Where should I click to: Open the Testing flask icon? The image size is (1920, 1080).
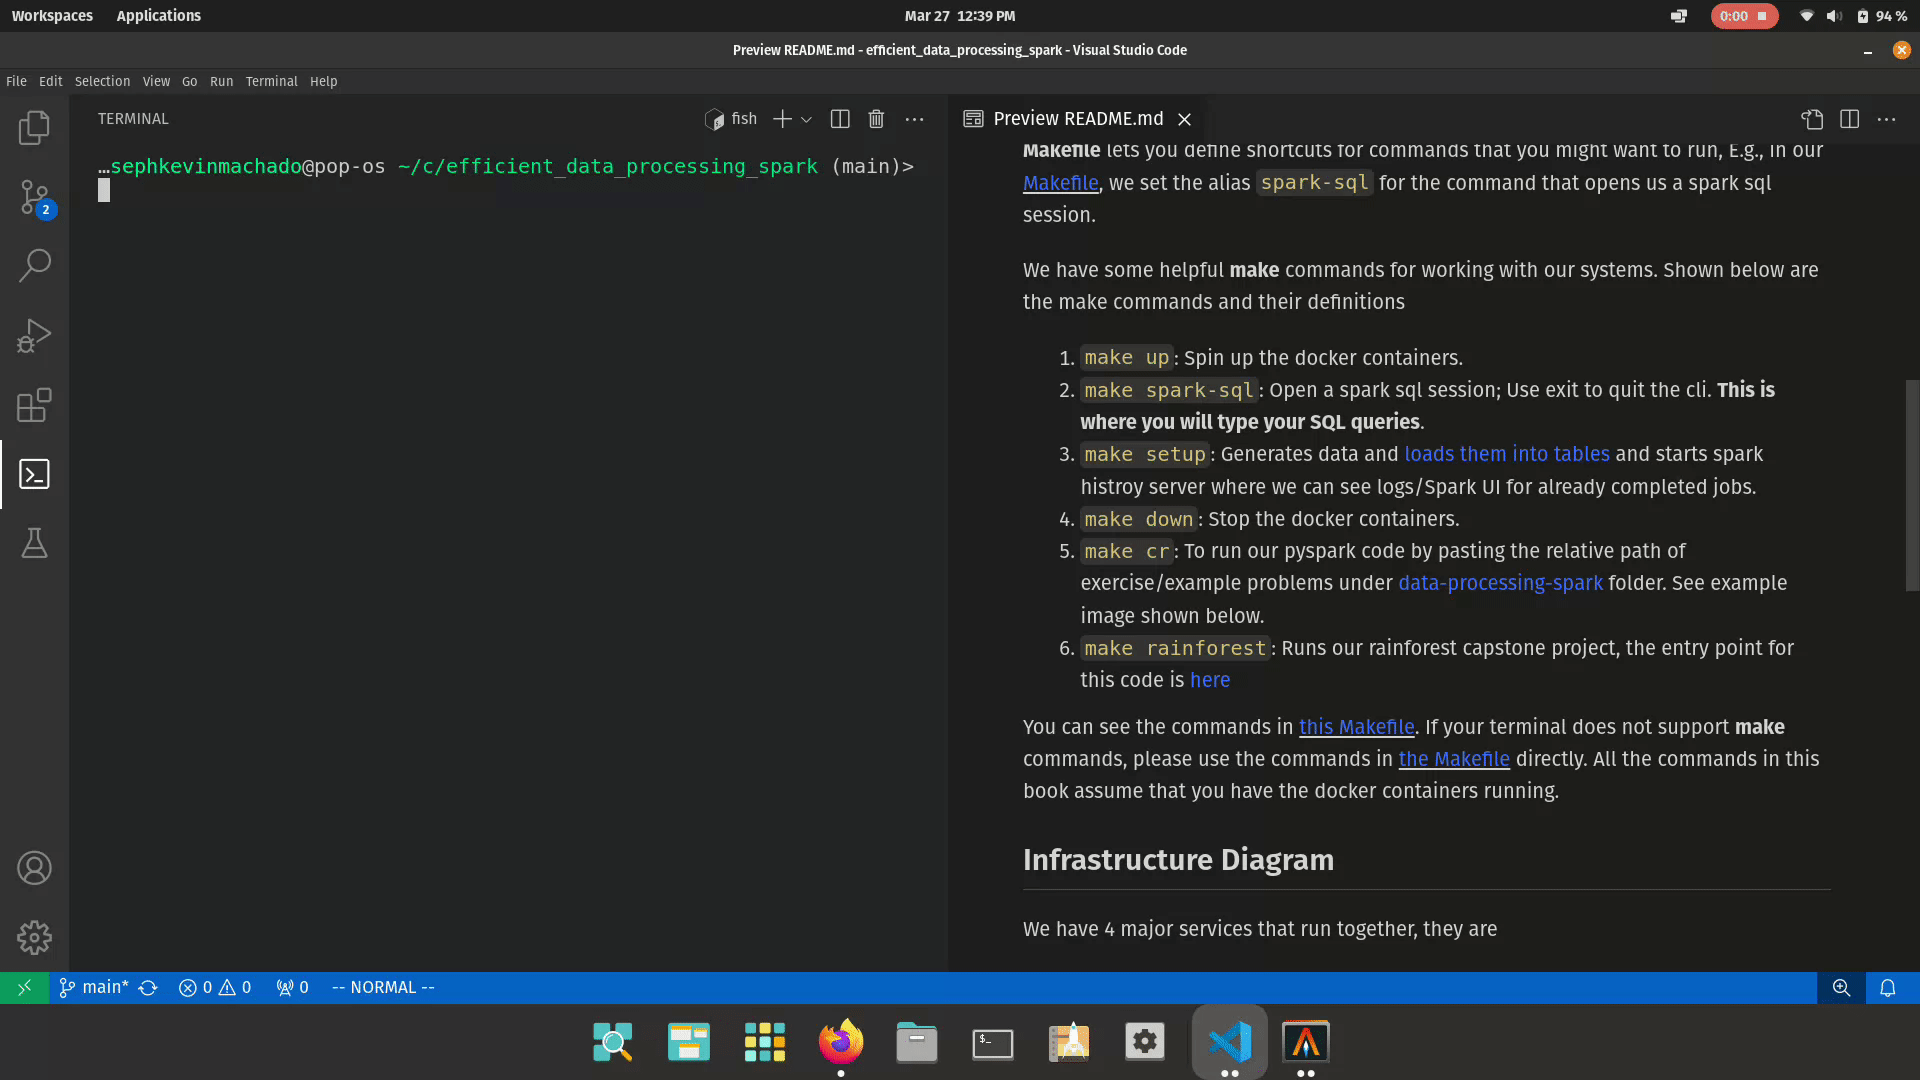point(34,543)
